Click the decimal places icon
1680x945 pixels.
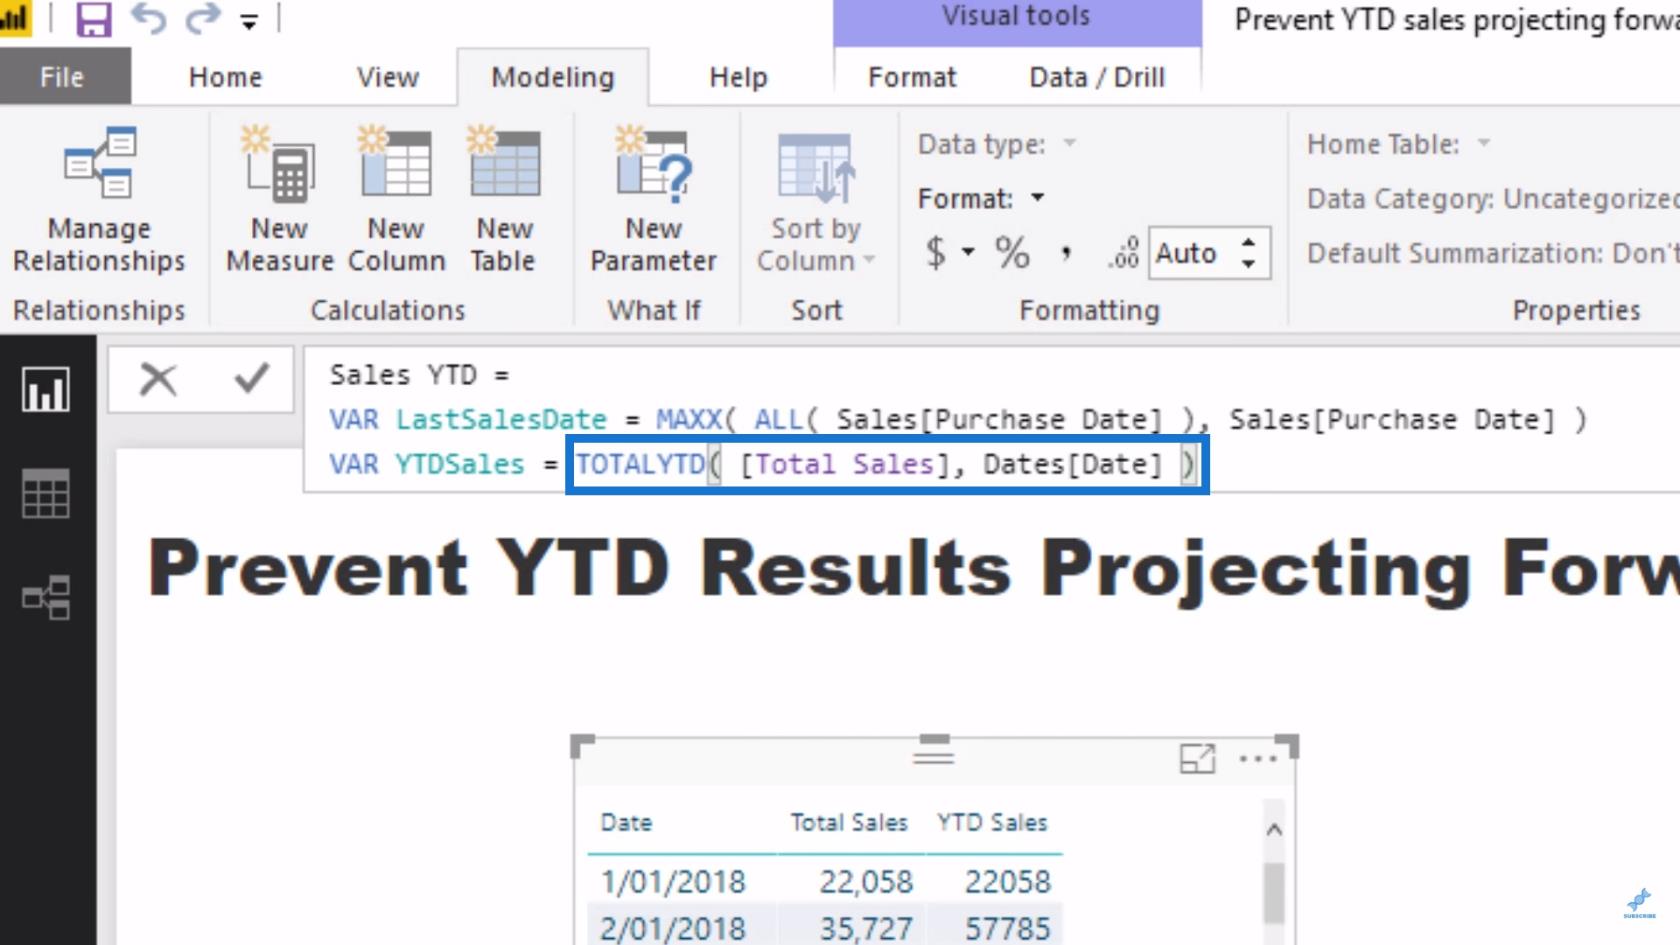1123,252
